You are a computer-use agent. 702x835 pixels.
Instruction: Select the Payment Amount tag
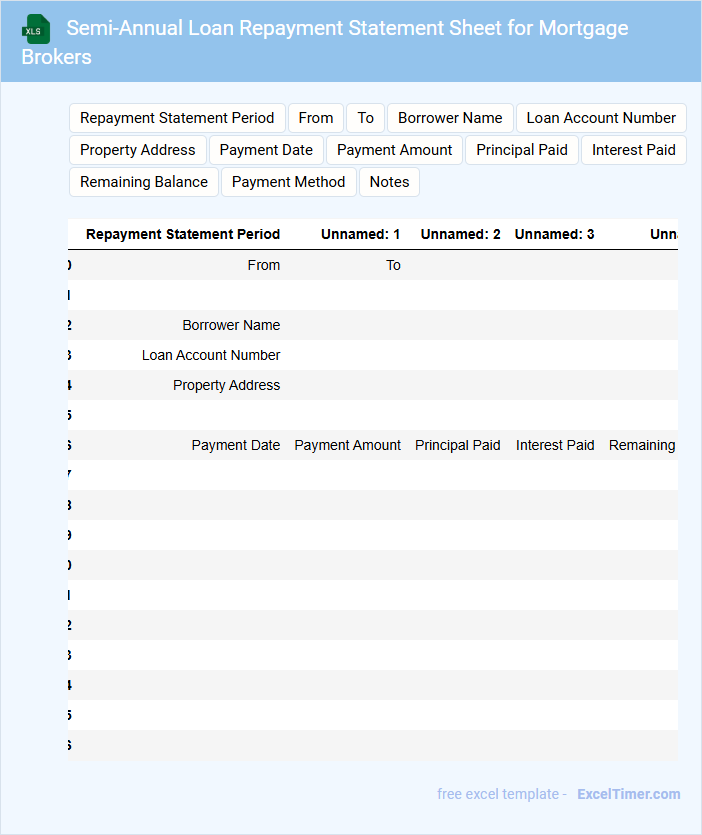pyautogui.click(x=395, y=150)
